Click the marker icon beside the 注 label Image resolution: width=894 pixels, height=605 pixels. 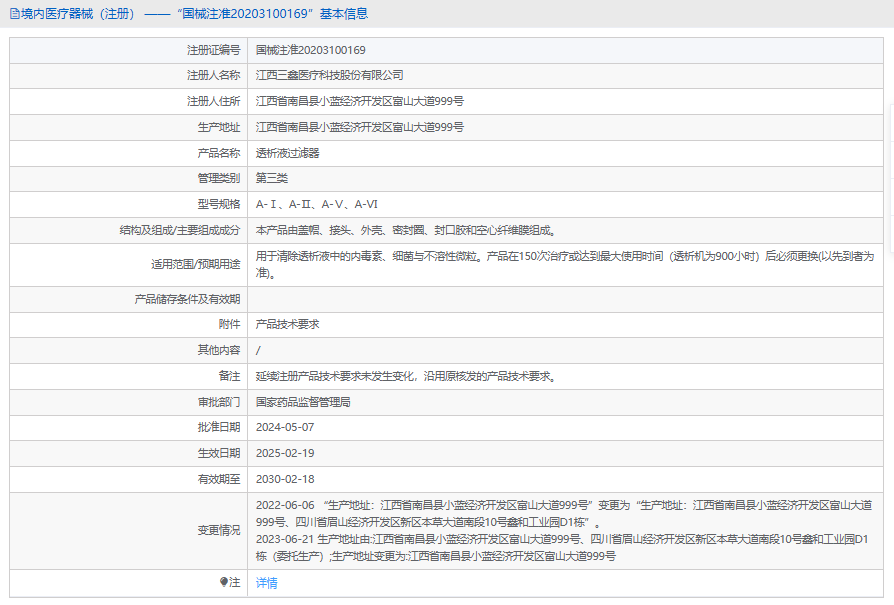click(x=223, y=582)
